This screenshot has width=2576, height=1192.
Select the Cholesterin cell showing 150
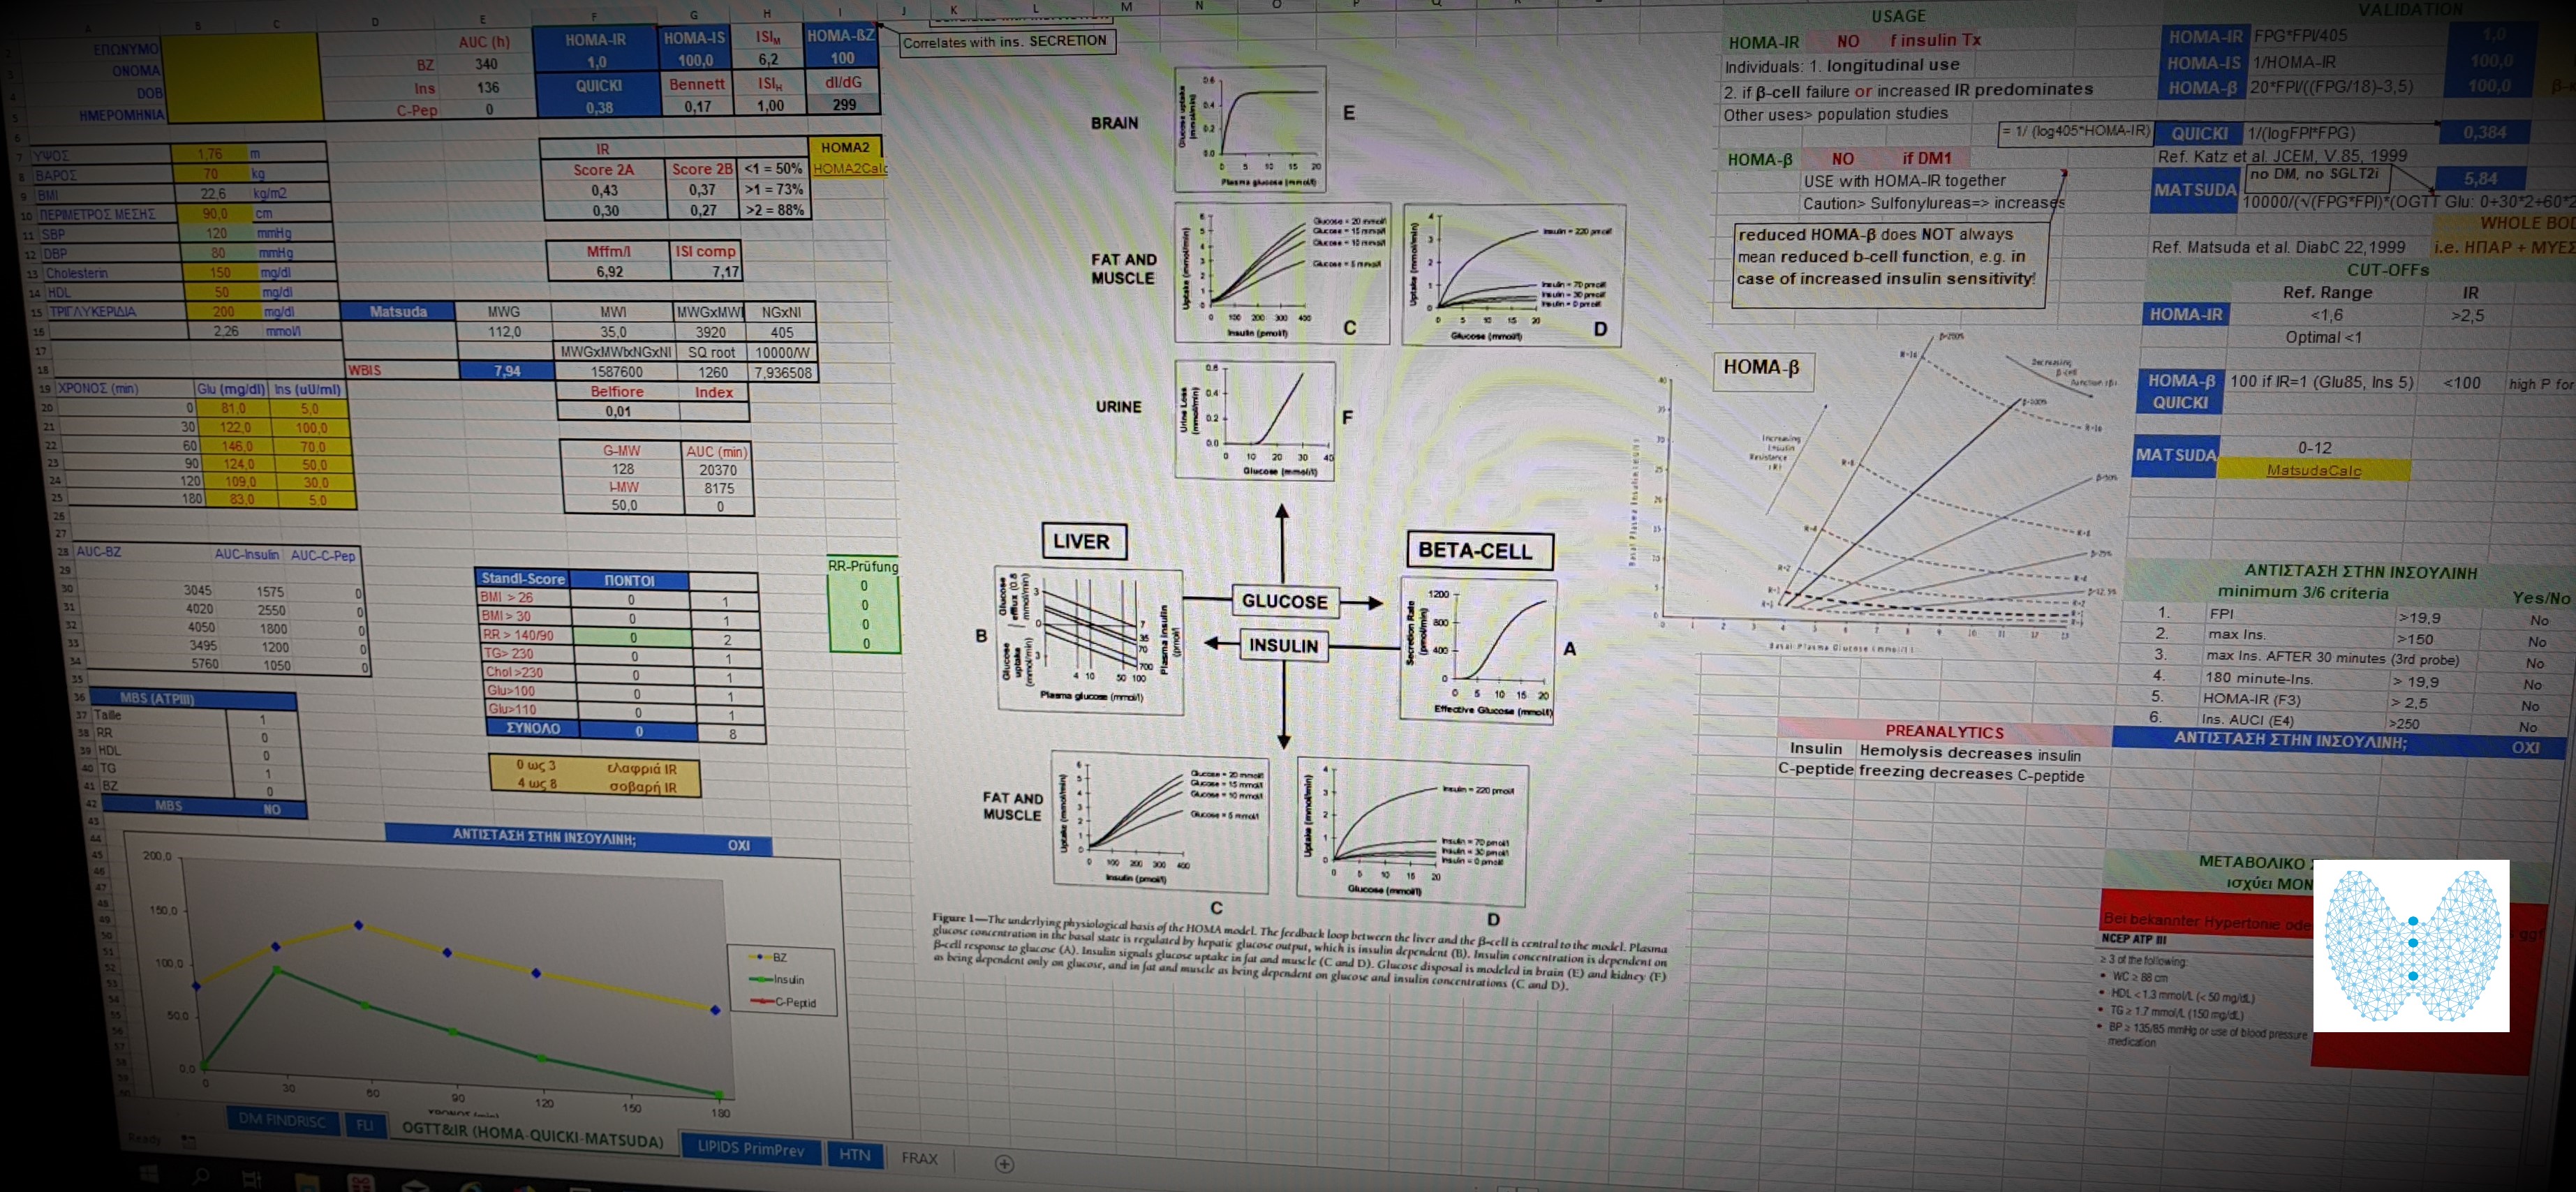click(220, 272)
